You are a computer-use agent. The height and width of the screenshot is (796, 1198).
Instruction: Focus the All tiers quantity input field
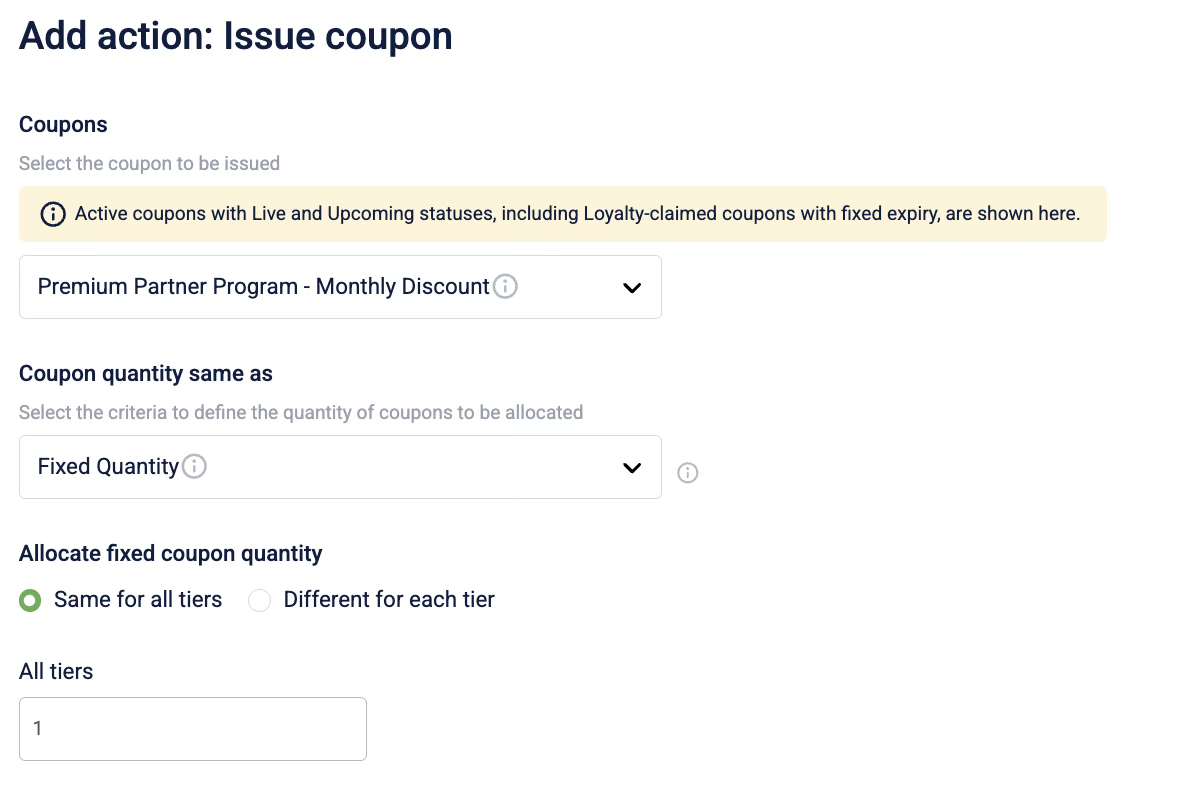pyautogui.click(x=193, y=729)
